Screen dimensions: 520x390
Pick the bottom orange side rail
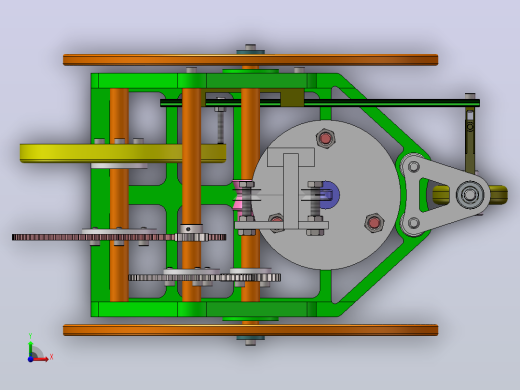click(250, 330)
